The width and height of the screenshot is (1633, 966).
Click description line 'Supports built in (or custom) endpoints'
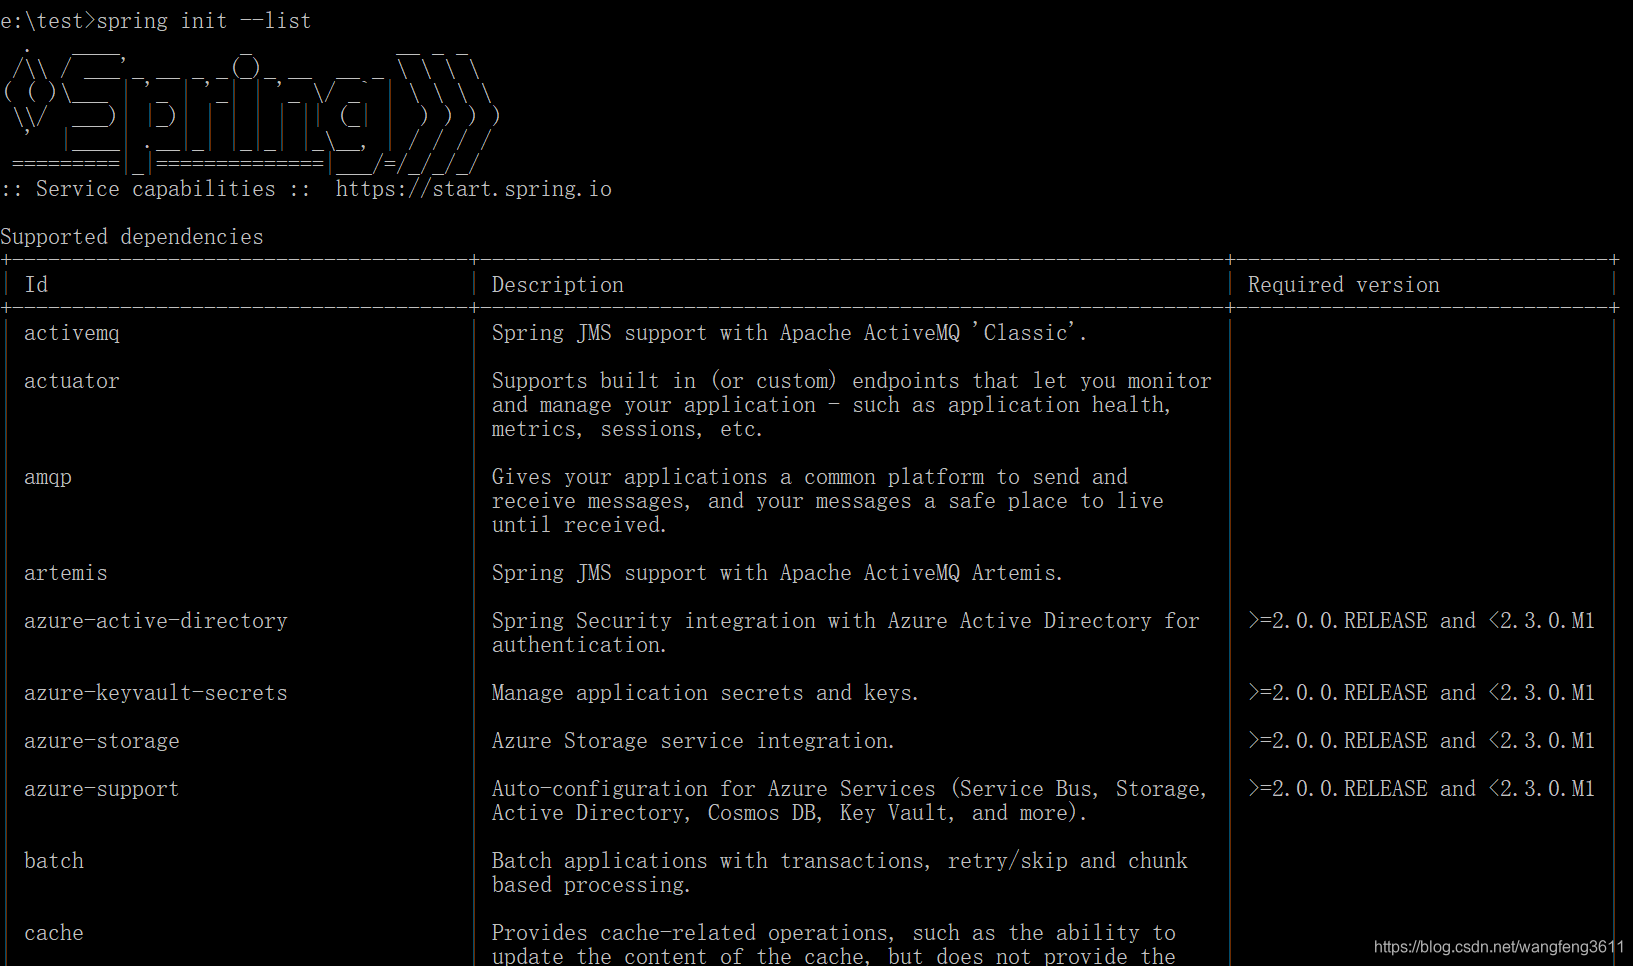point(852,381)
